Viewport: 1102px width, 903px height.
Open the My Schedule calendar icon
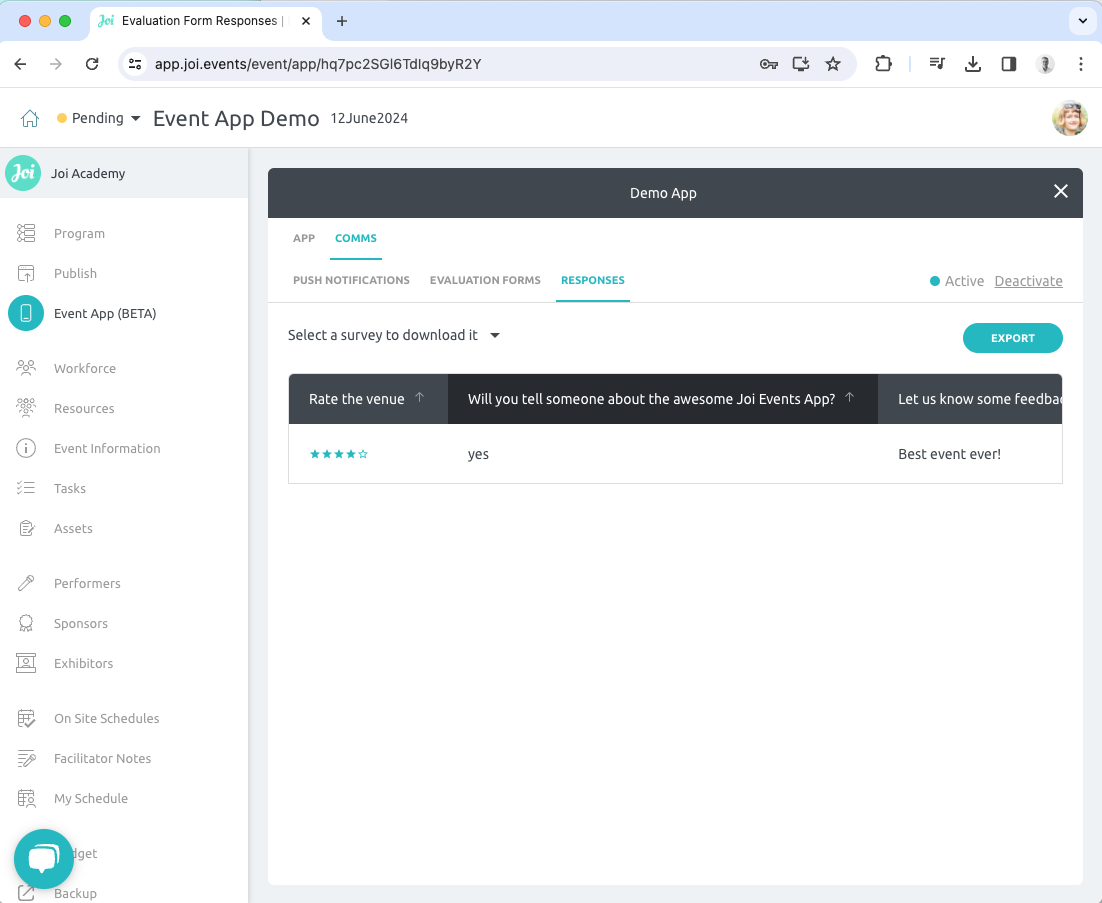coord(26,798)
